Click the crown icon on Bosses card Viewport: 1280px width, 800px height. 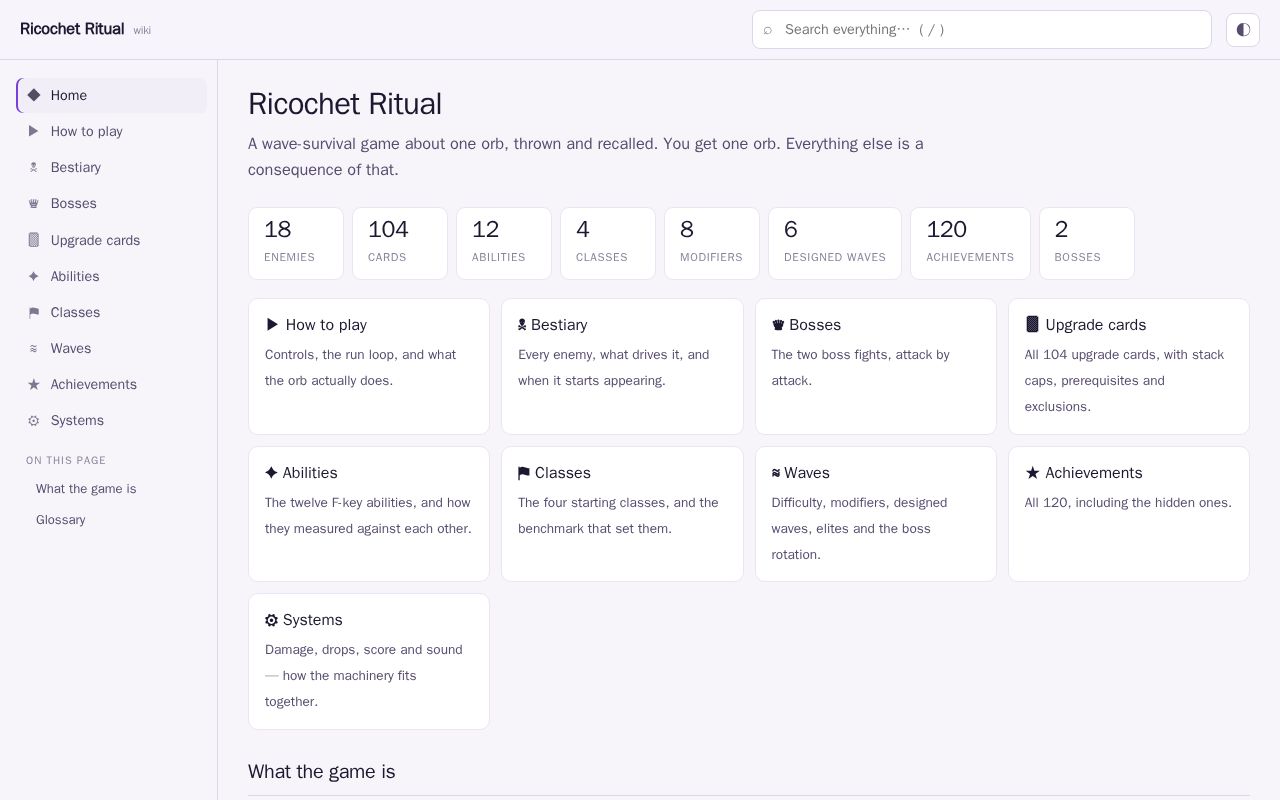click(778, 325)
